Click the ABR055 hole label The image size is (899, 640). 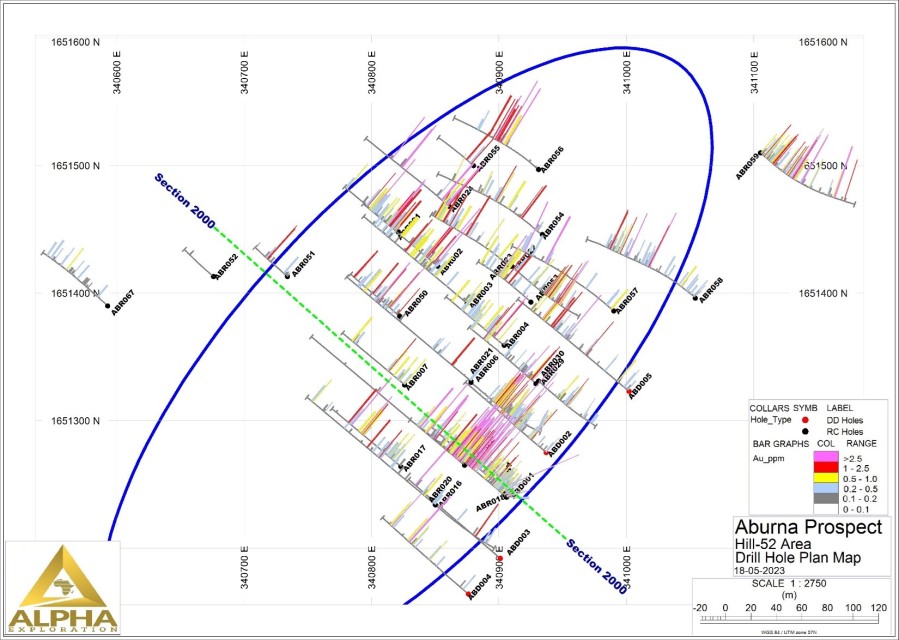coord(488,157)
